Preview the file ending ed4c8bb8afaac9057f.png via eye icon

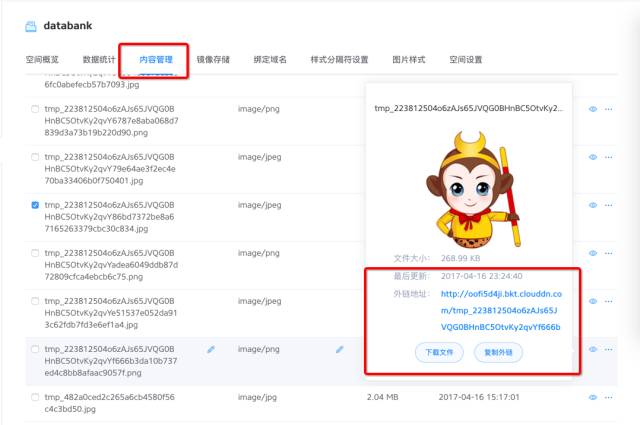[x=593, y=349]
